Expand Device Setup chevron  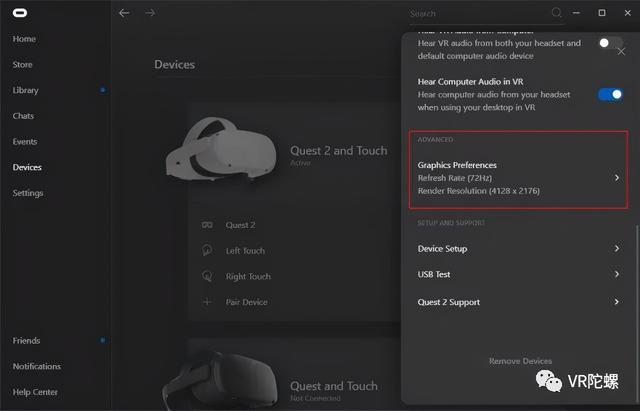coord(617,249)
